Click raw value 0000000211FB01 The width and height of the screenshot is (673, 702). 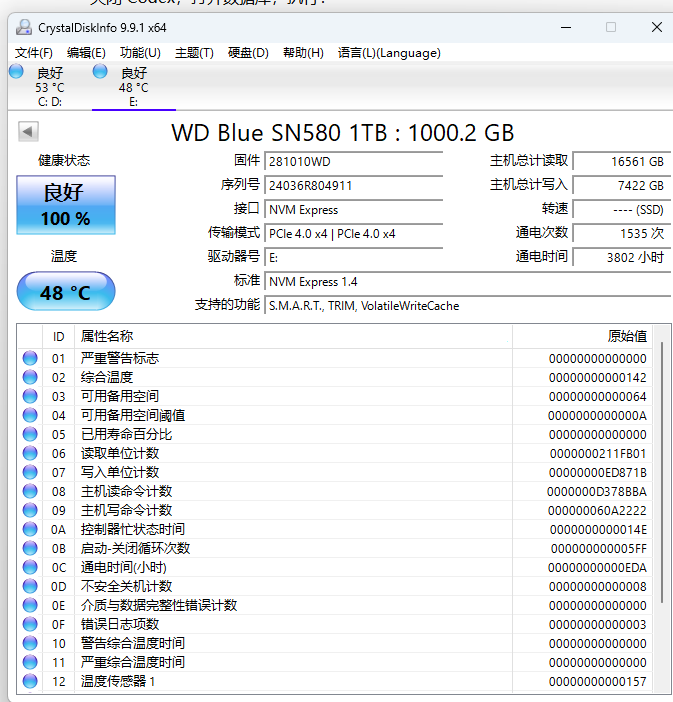pos(598,454)
